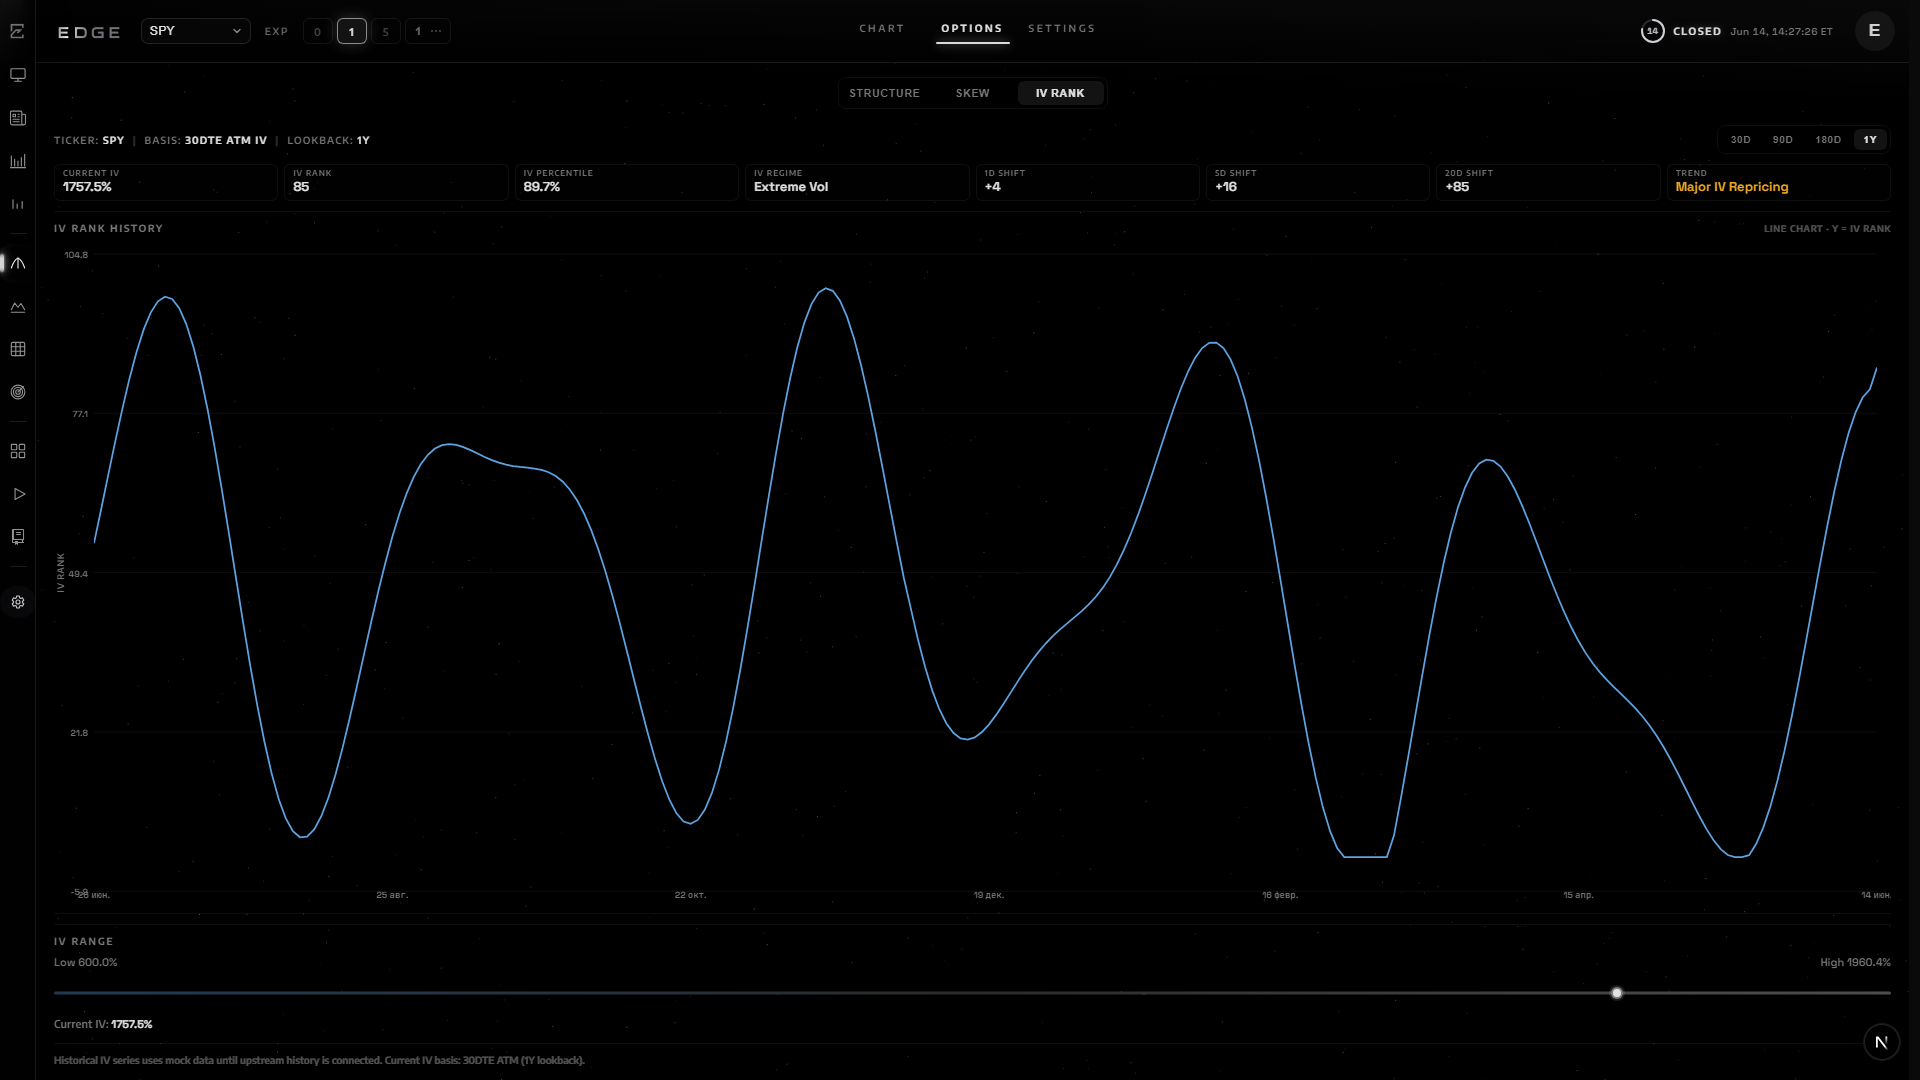This screenshot has width=1920, height=1080.
Task: Set lookback to 1Y
Action: tap(1870, 140)
